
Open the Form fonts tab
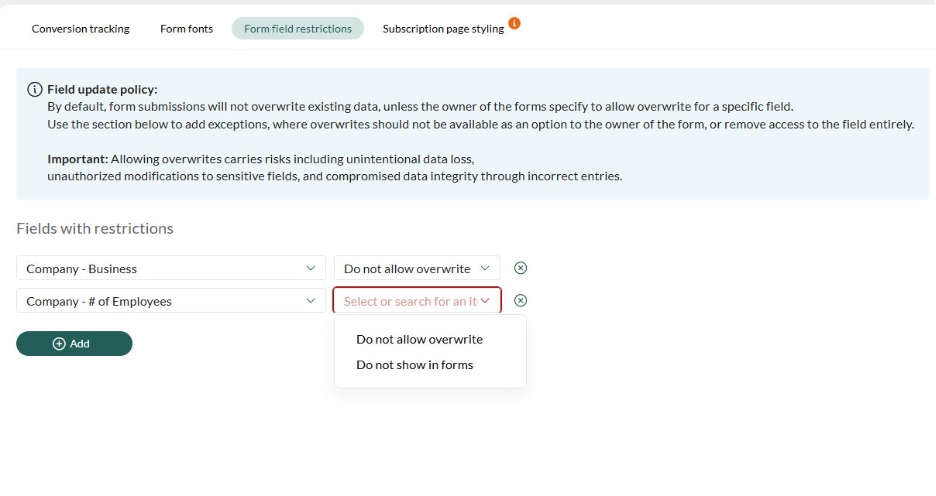click(186, 29)
